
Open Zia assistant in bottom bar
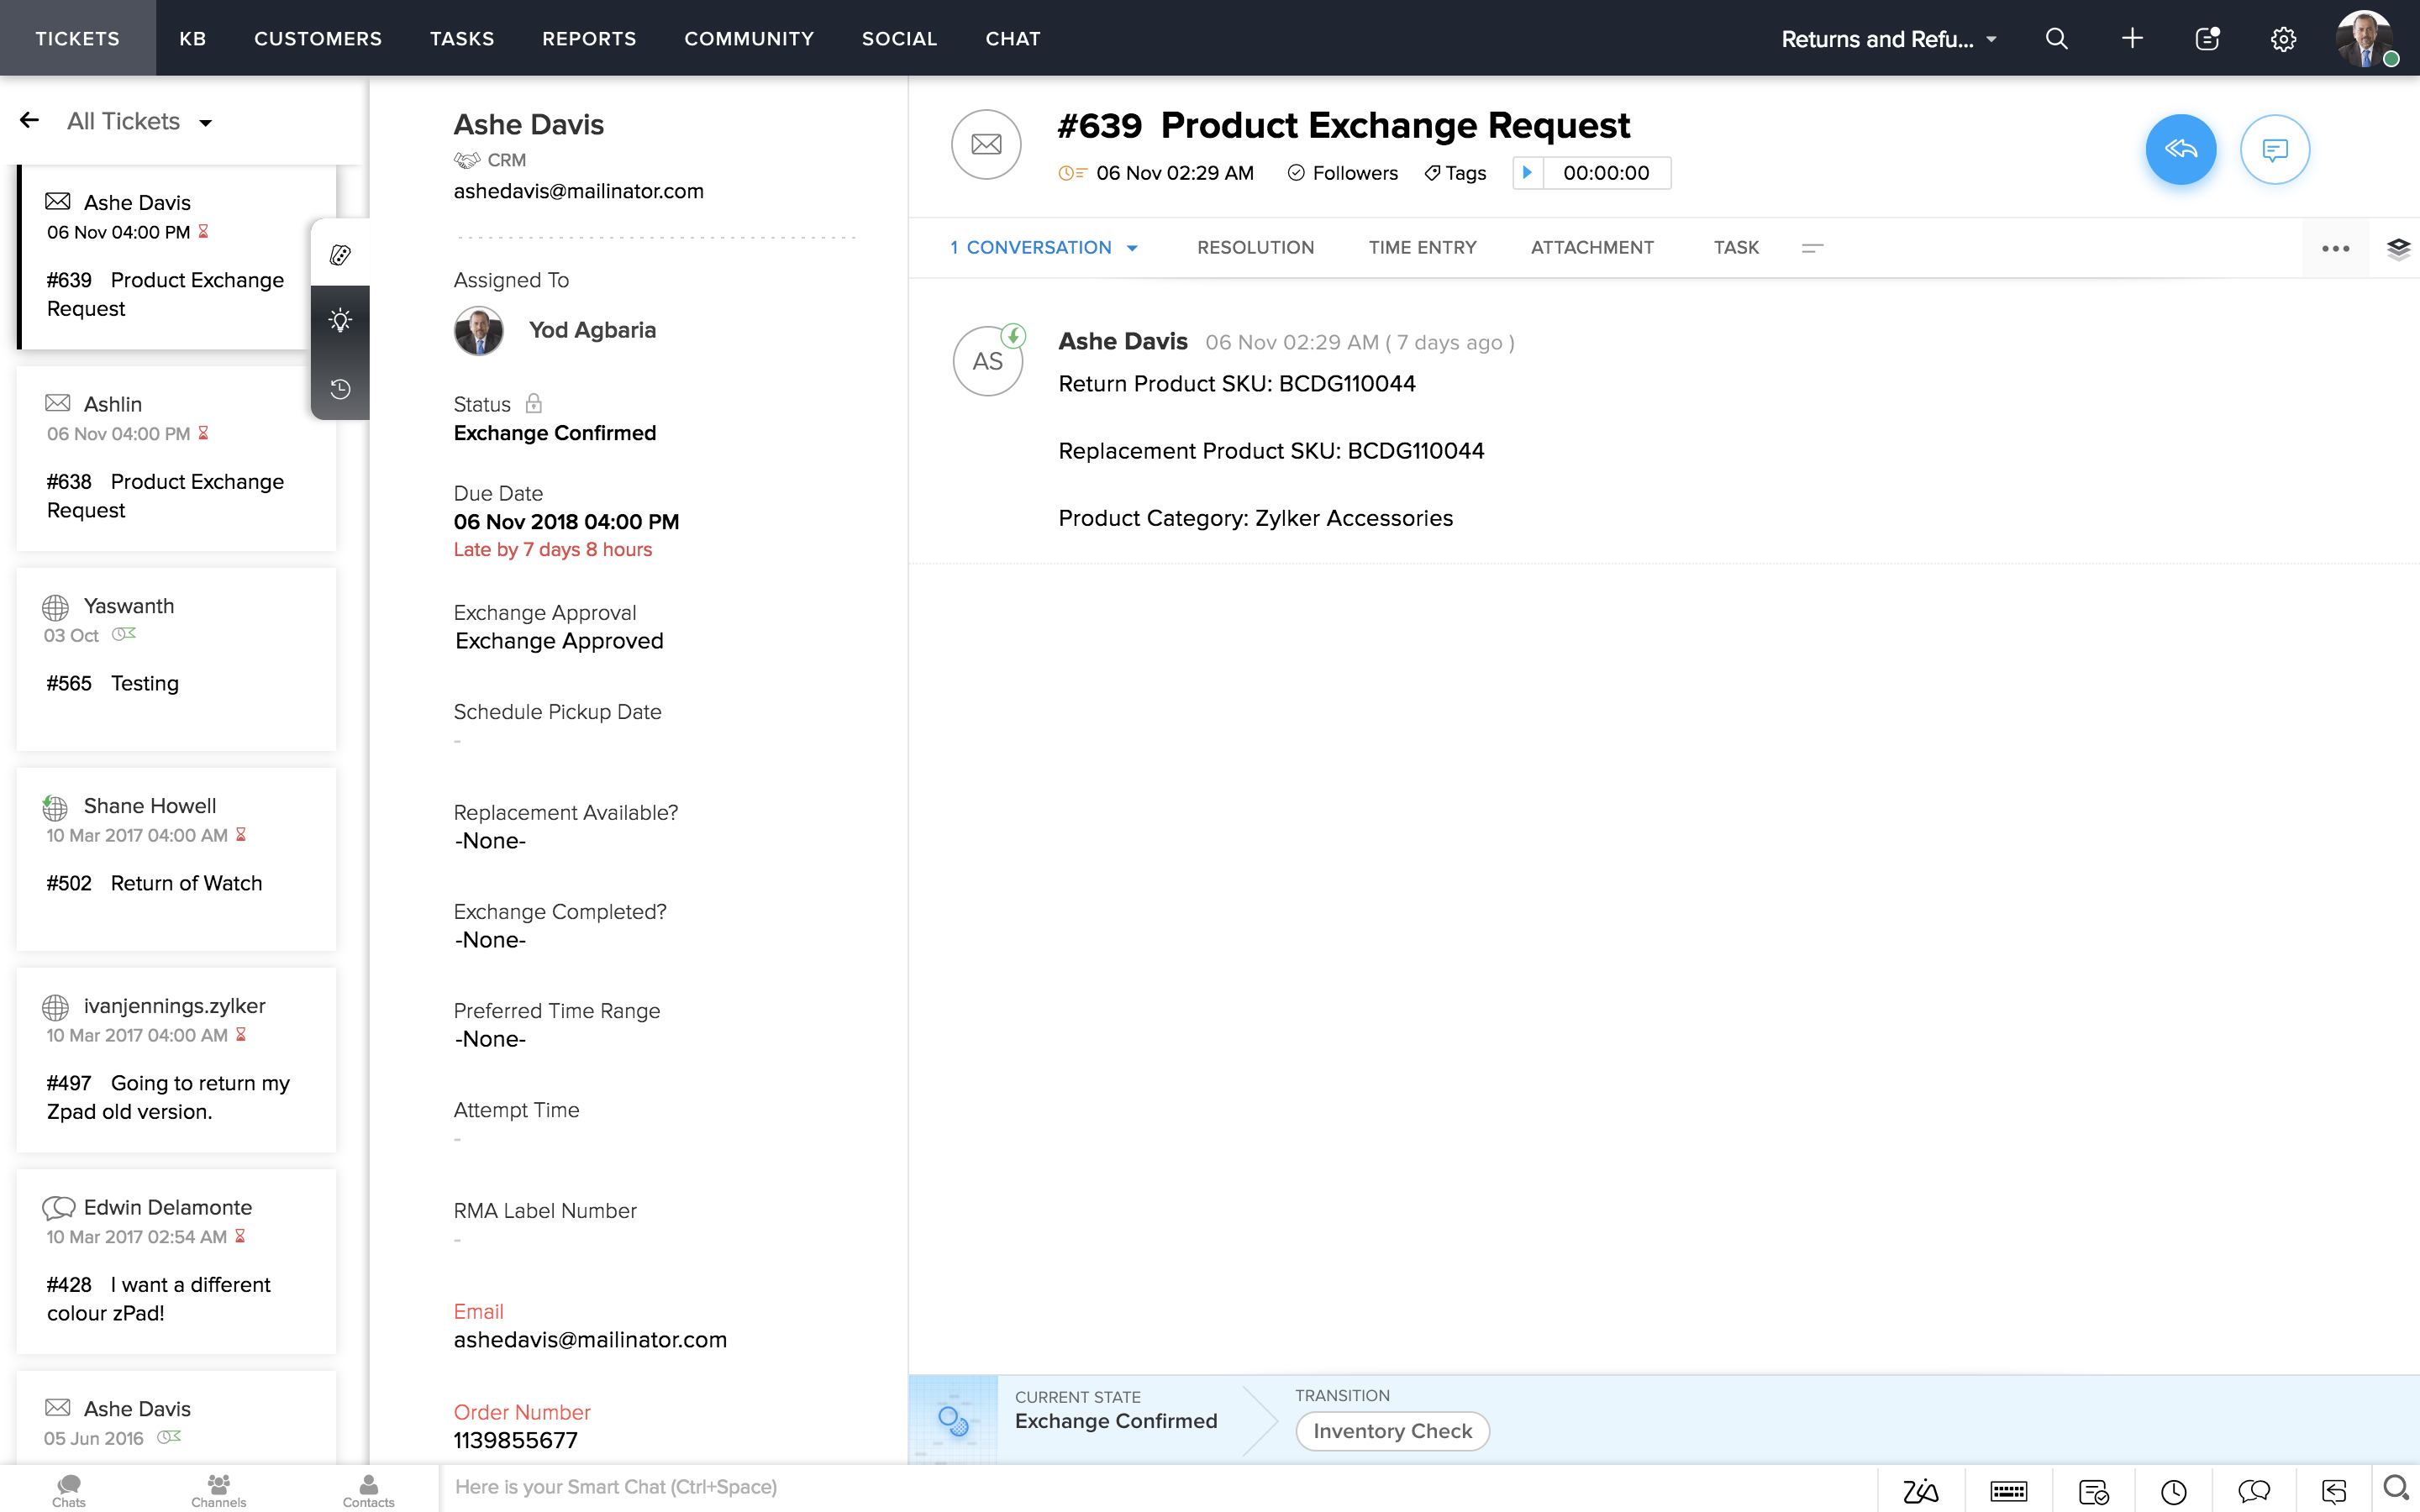[x=1920, y=1491]
